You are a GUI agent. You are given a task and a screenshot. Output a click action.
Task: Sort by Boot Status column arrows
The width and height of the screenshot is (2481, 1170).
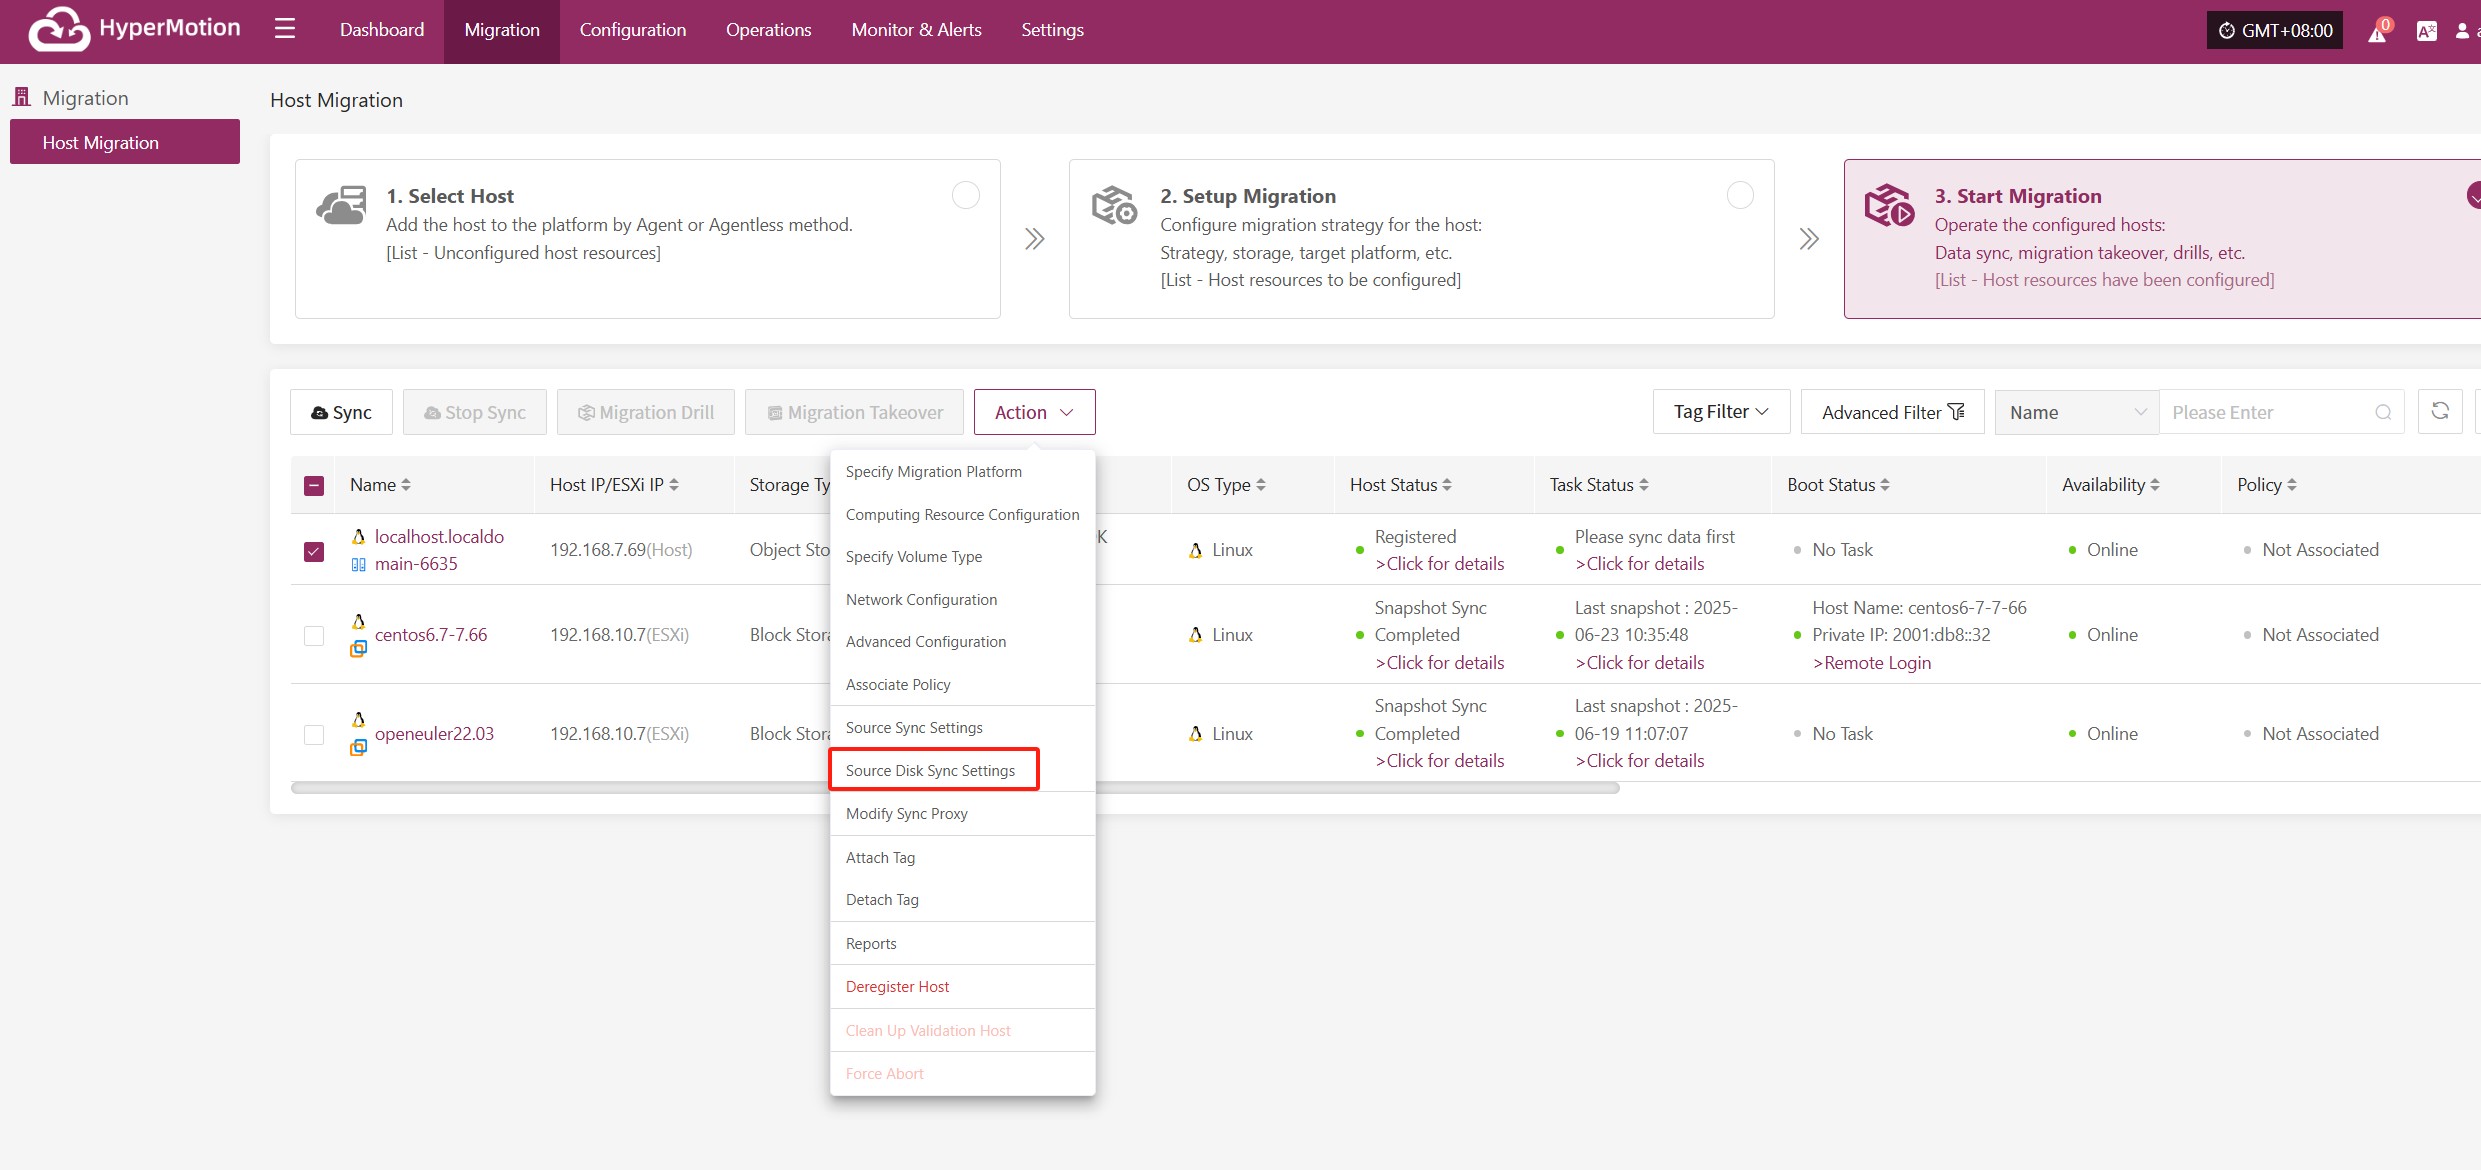click(1885, 485)
